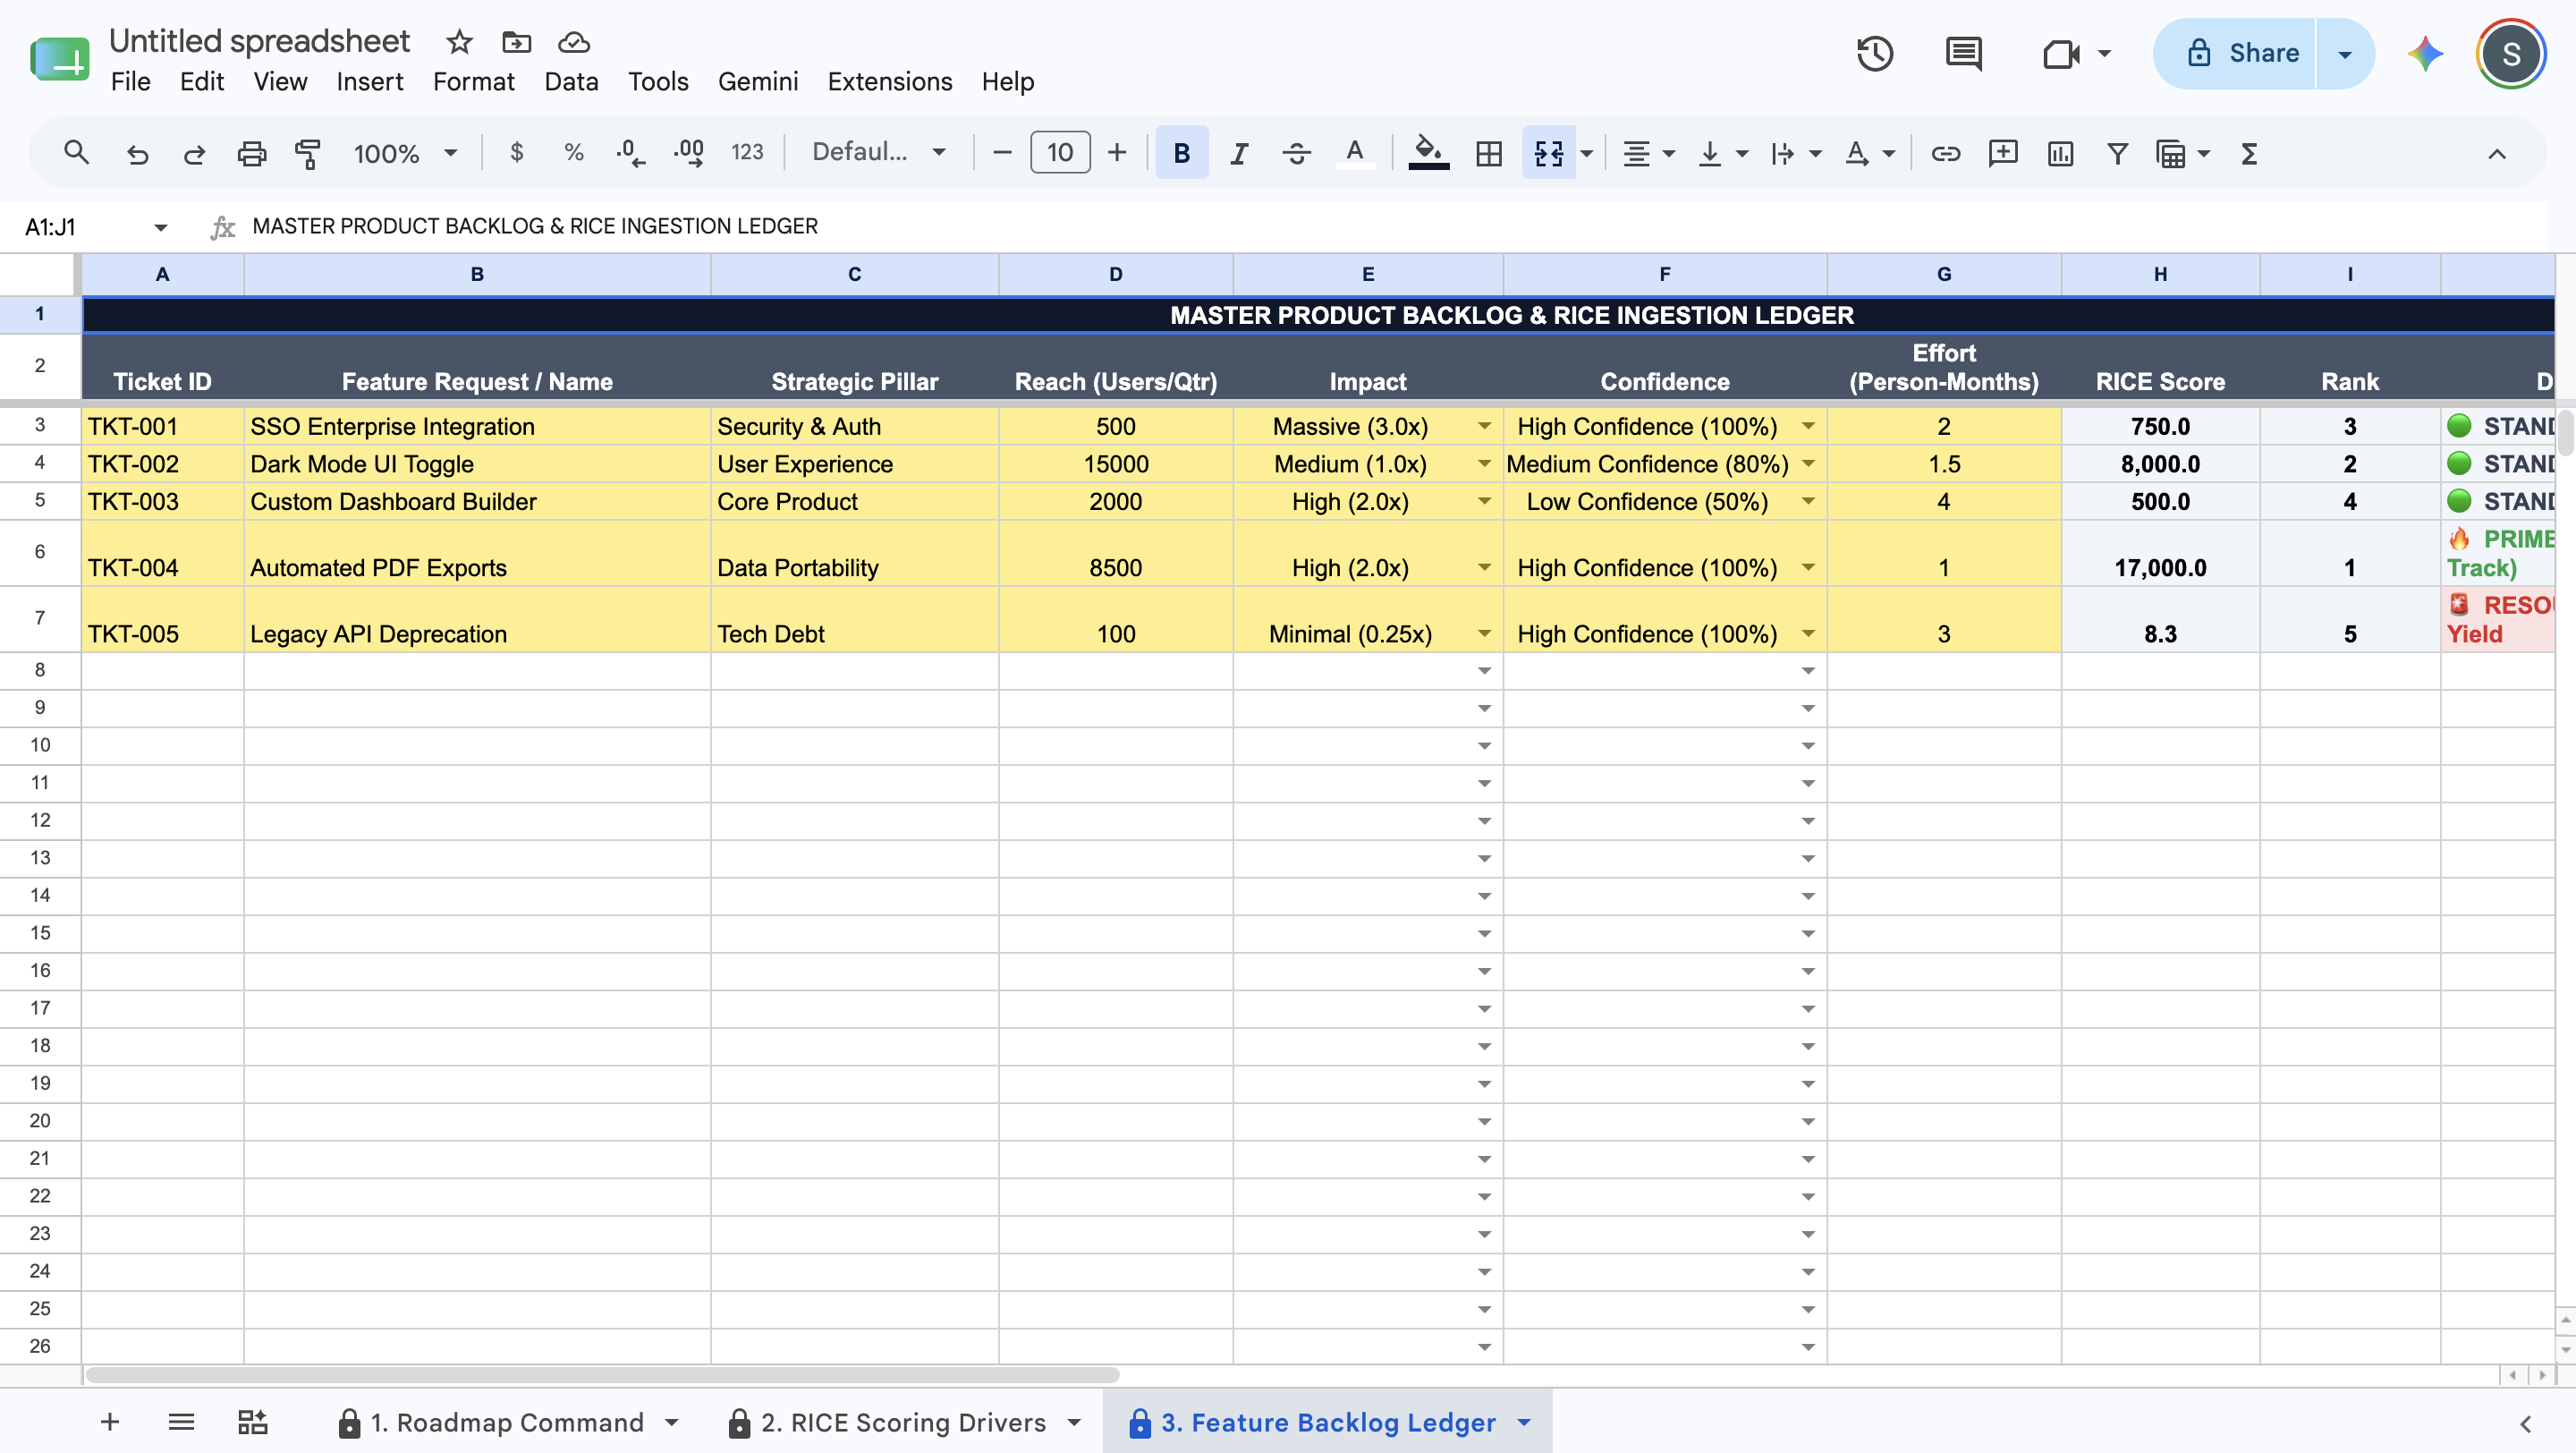Activate the paint format tool
Image resolution: width=2576 pixels, height=1453 pixels.
[x=308, y=153]
